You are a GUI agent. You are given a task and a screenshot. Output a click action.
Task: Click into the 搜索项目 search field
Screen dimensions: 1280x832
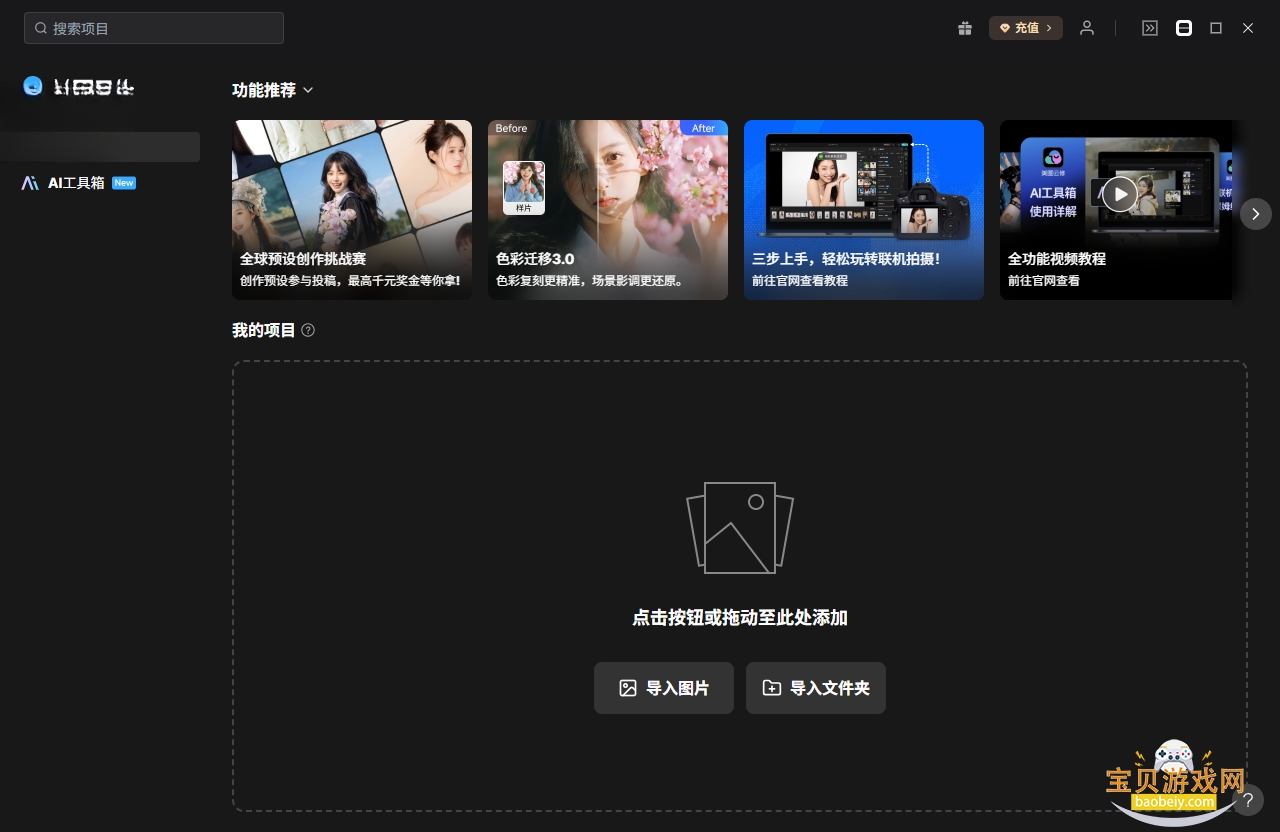pyautogui.click(x=154, y=28)
